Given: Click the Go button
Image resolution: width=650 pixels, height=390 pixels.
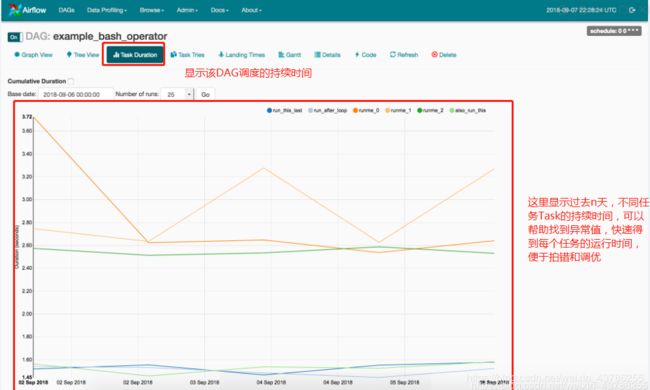Looking at the screenshot, I should (205, 94).
